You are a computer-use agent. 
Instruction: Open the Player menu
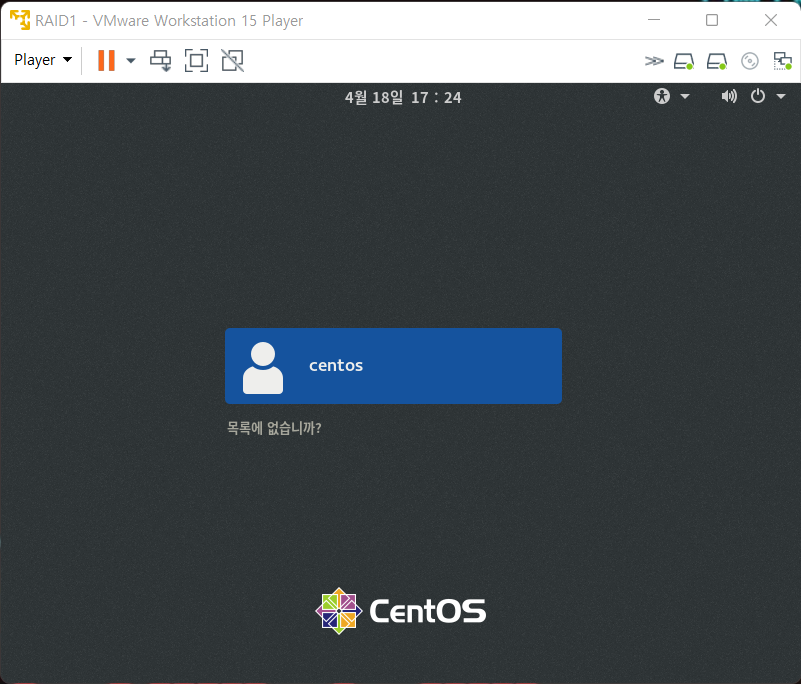[x=43, y=60]
